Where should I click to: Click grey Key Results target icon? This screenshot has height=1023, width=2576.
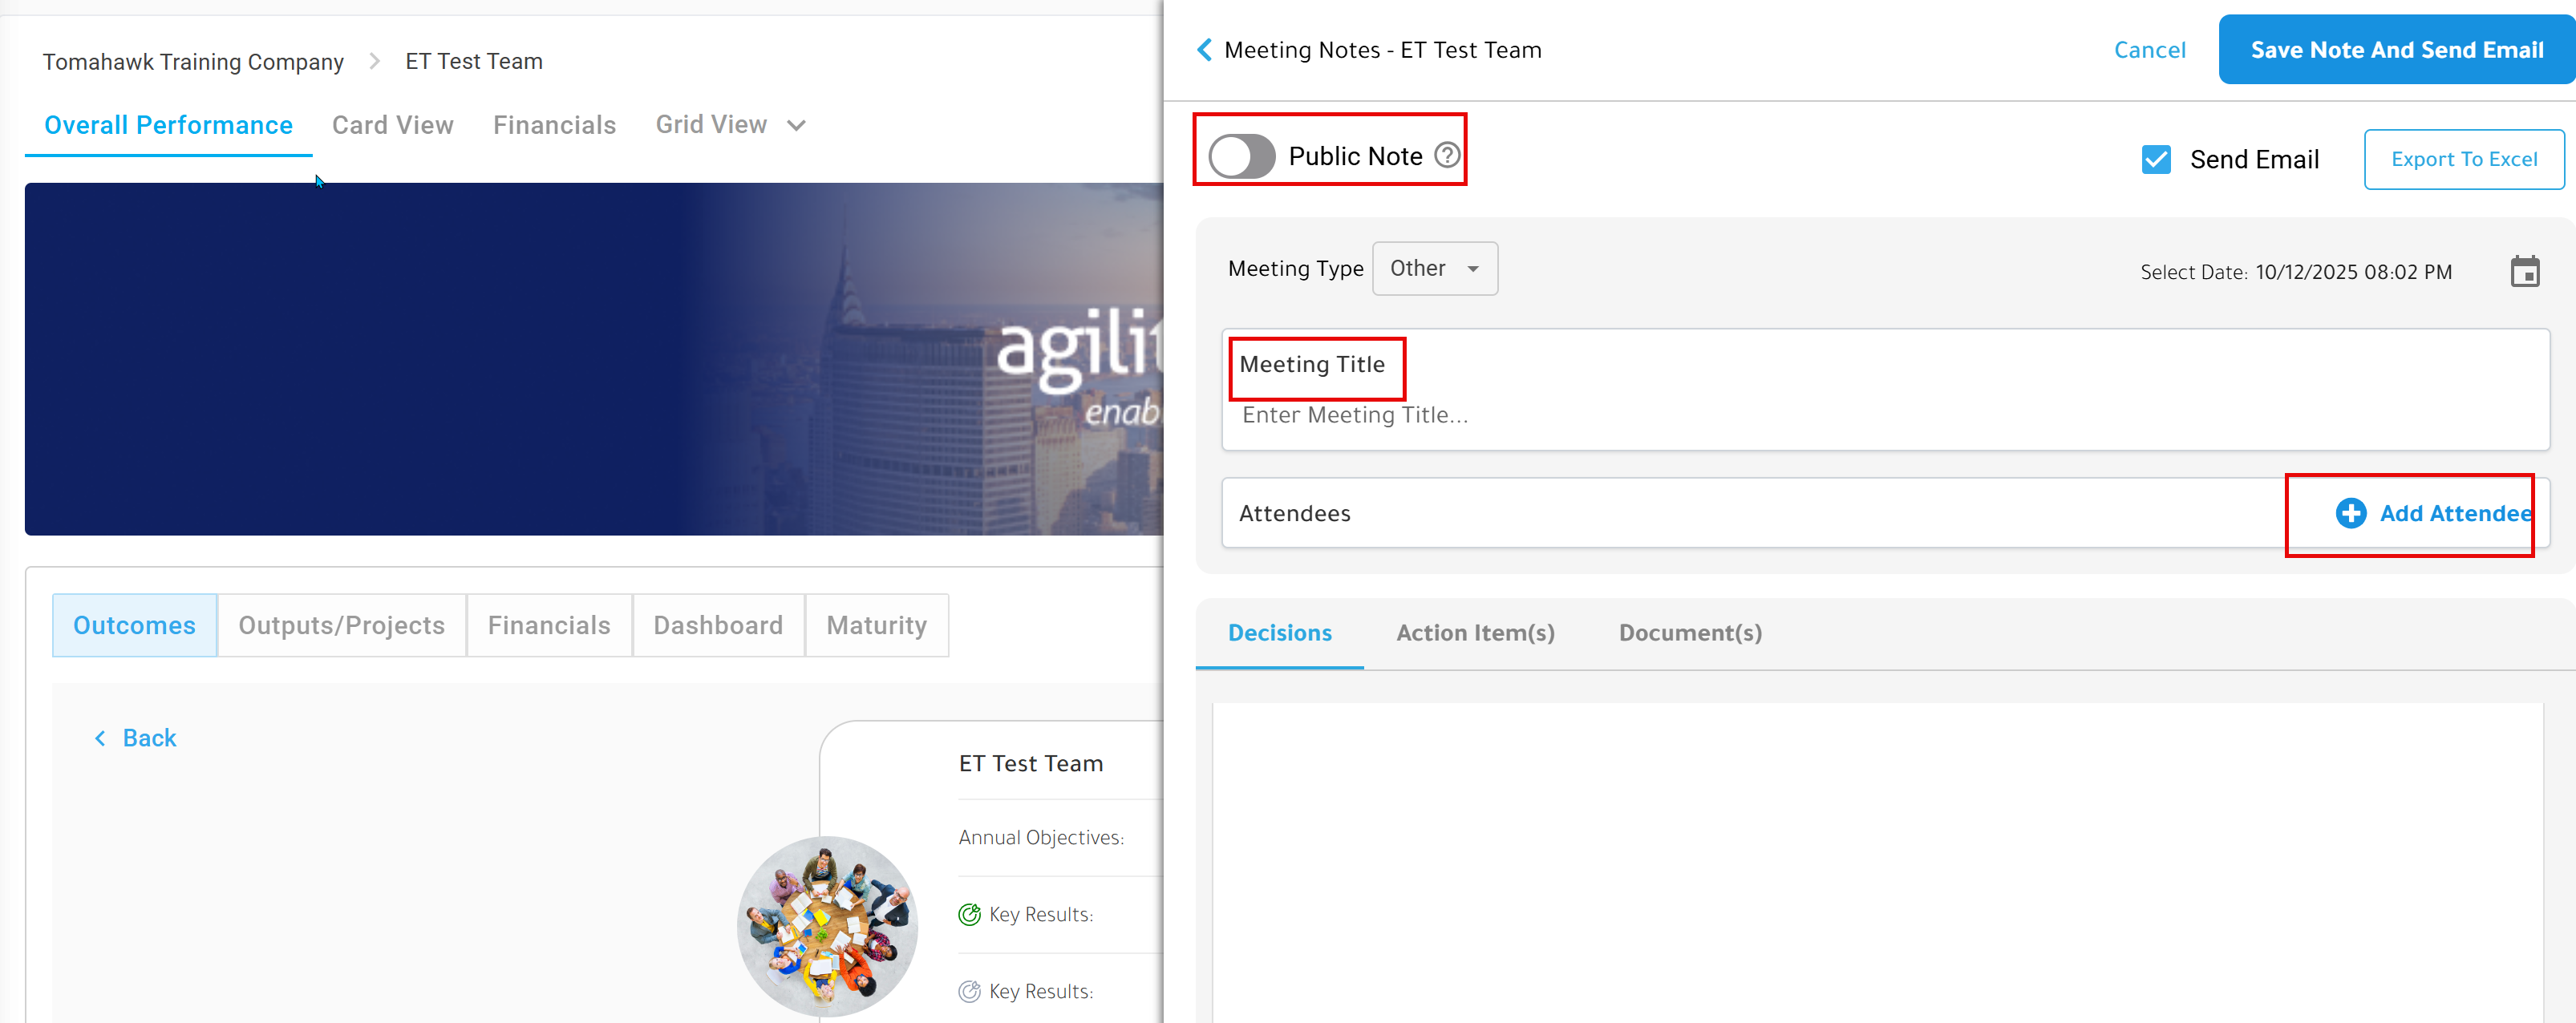969,991
